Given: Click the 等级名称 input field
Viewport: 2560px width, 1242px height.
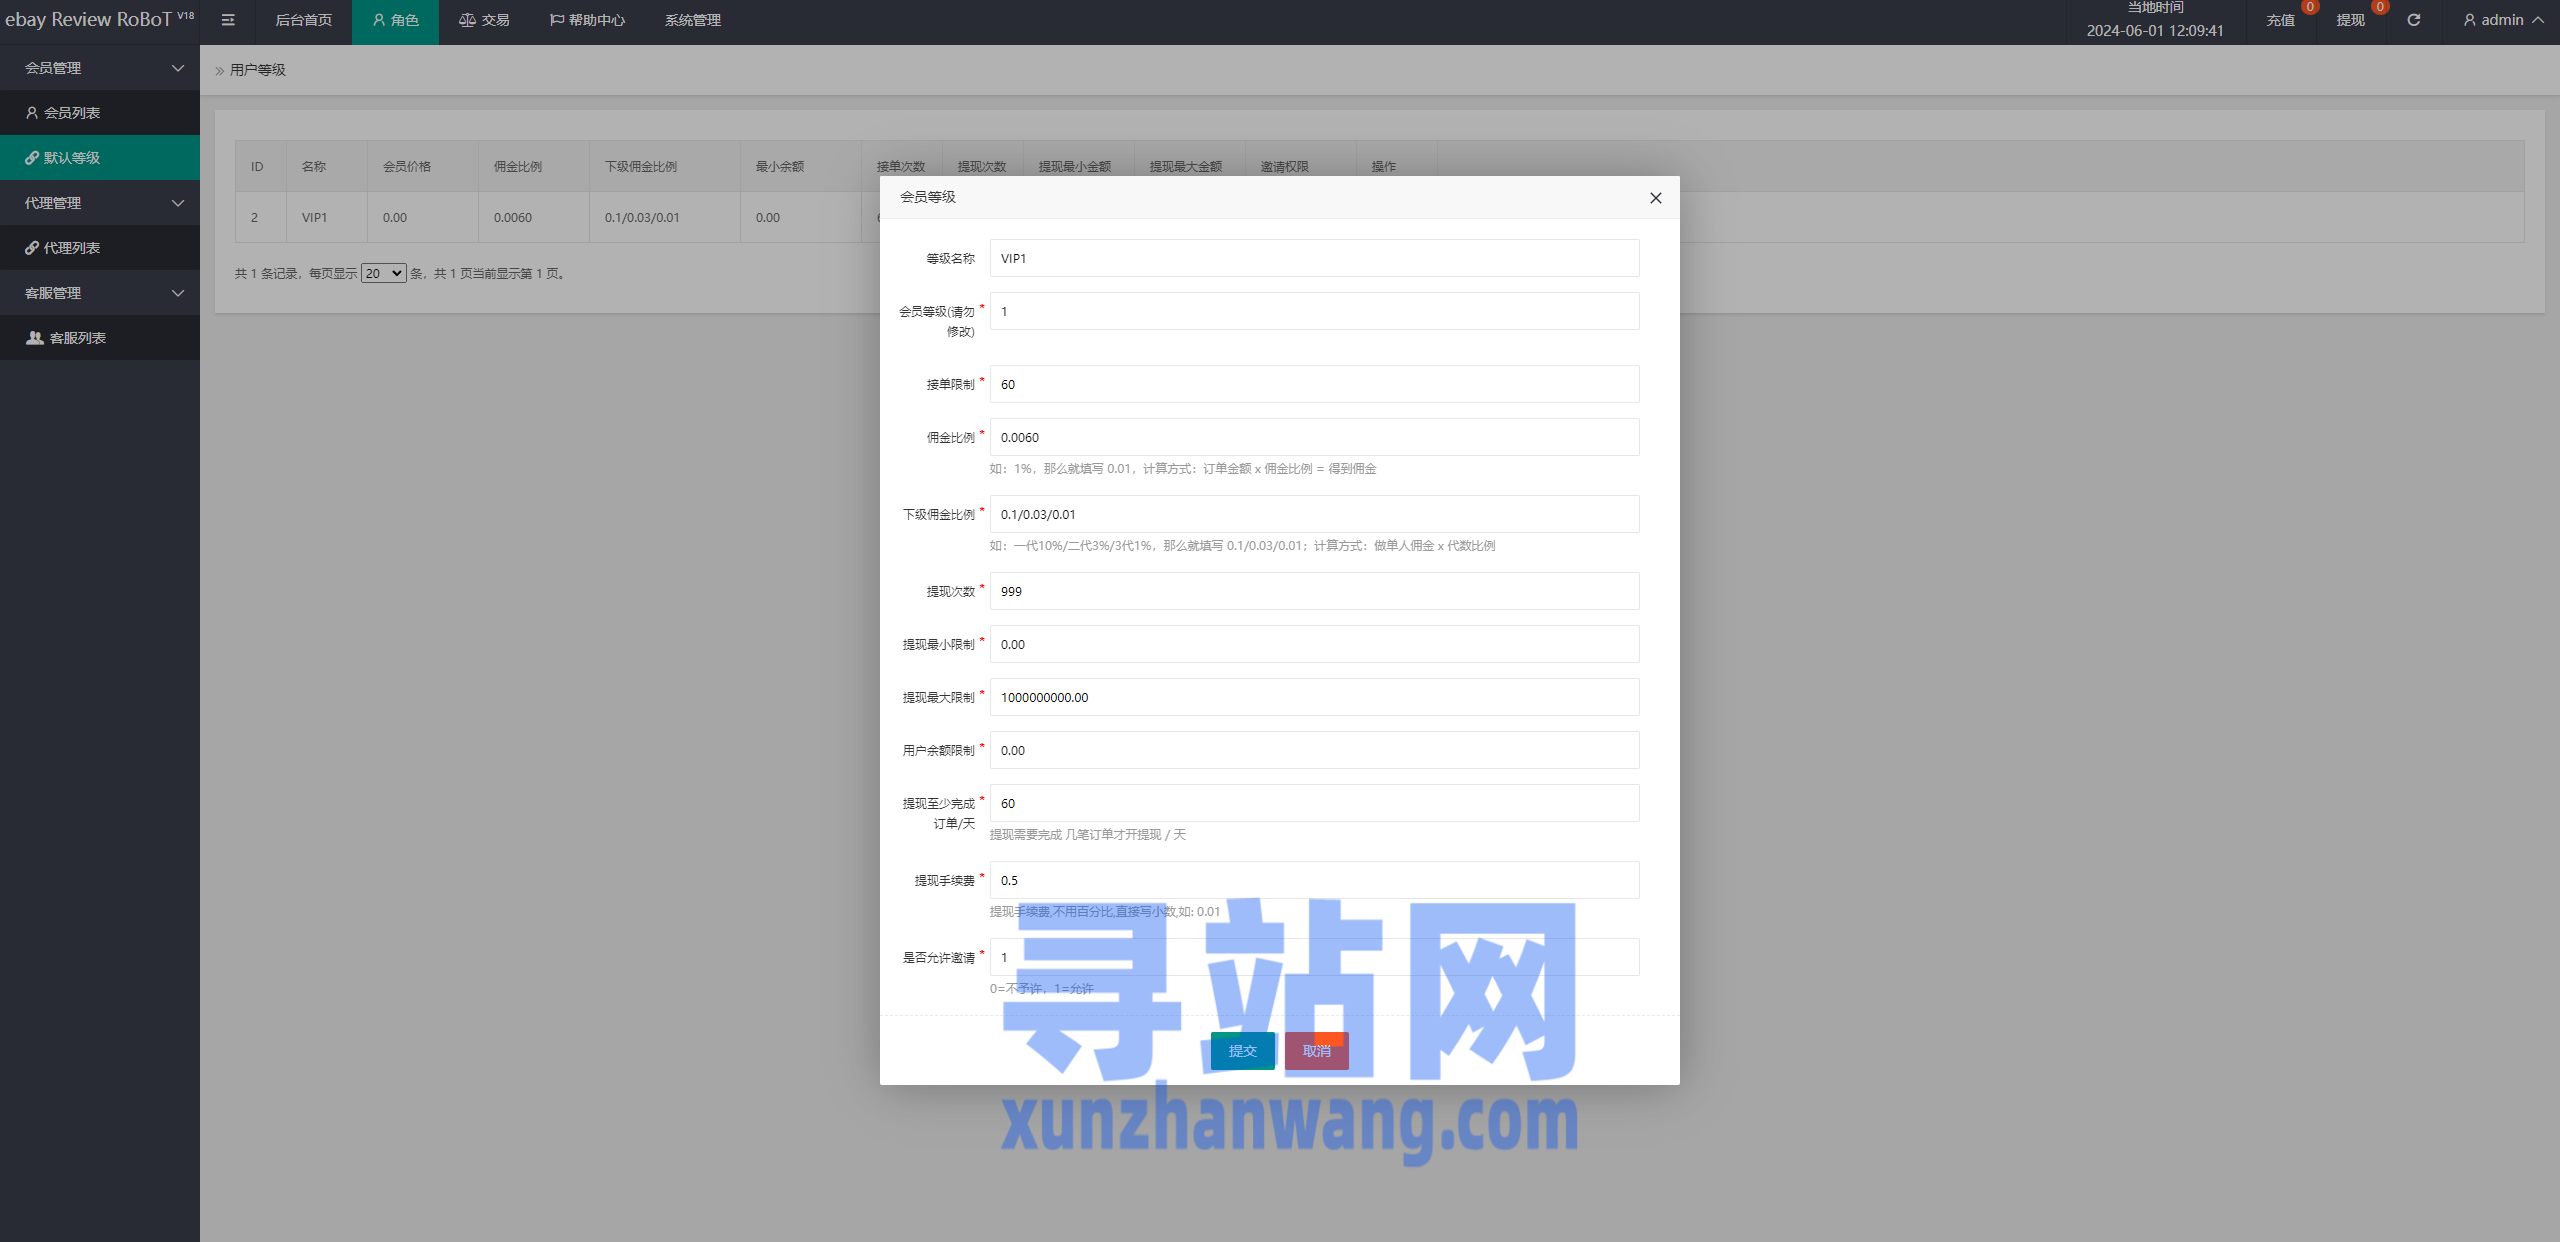Looking at the screenshot, I should click(1314, 258).
